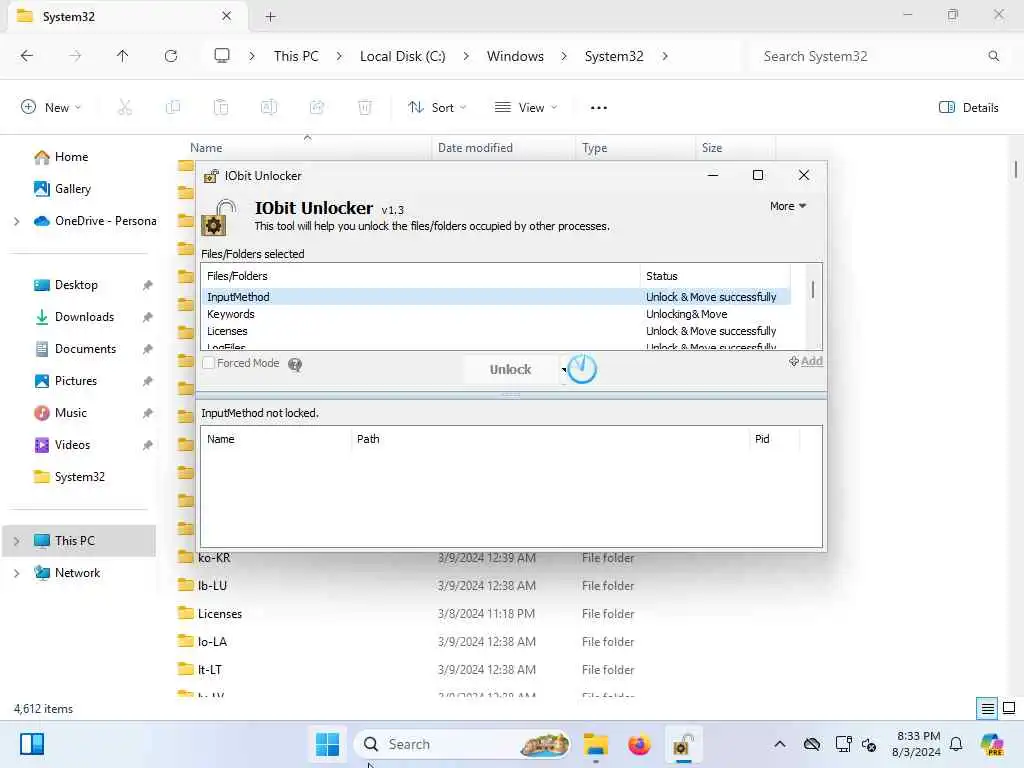Screen dimensions: 1024x768
Task: Select the Keywords row in IObit list
Action: (x=496, y=314)
